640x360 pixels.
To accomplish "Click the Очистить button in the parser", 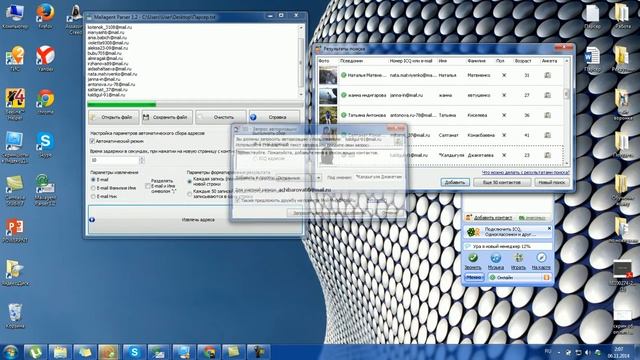I will 220,117.
